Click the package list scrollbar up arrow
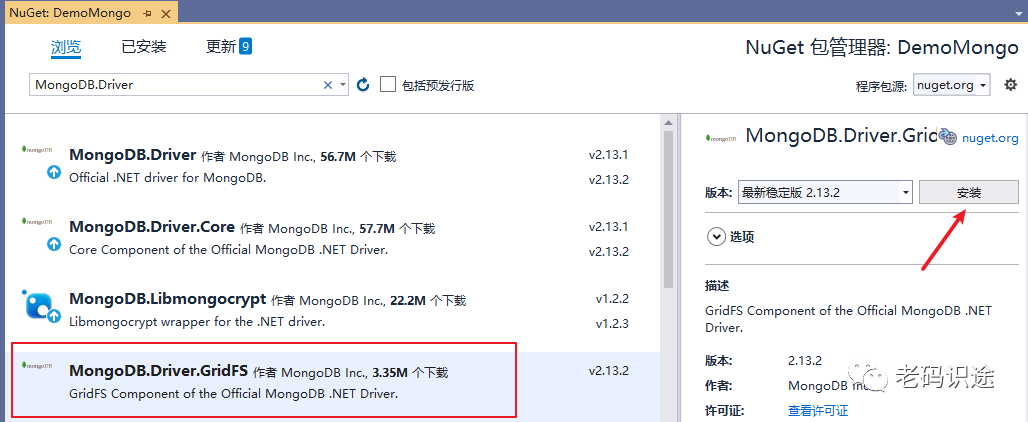1028x422 pixels. 668,123
